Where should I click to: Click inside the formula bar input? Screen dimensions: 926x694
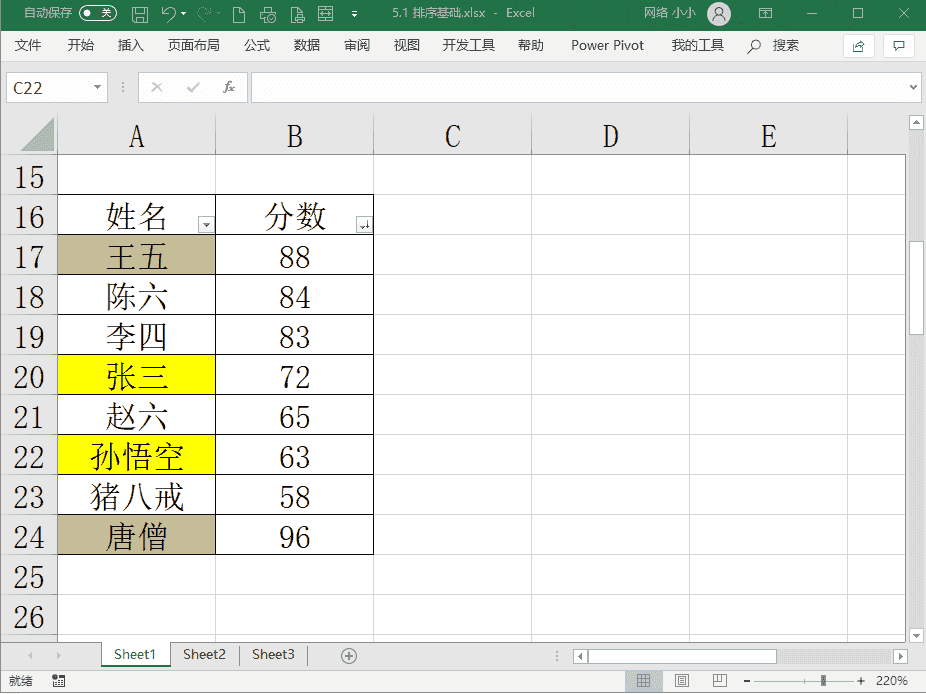coord(579,88)
